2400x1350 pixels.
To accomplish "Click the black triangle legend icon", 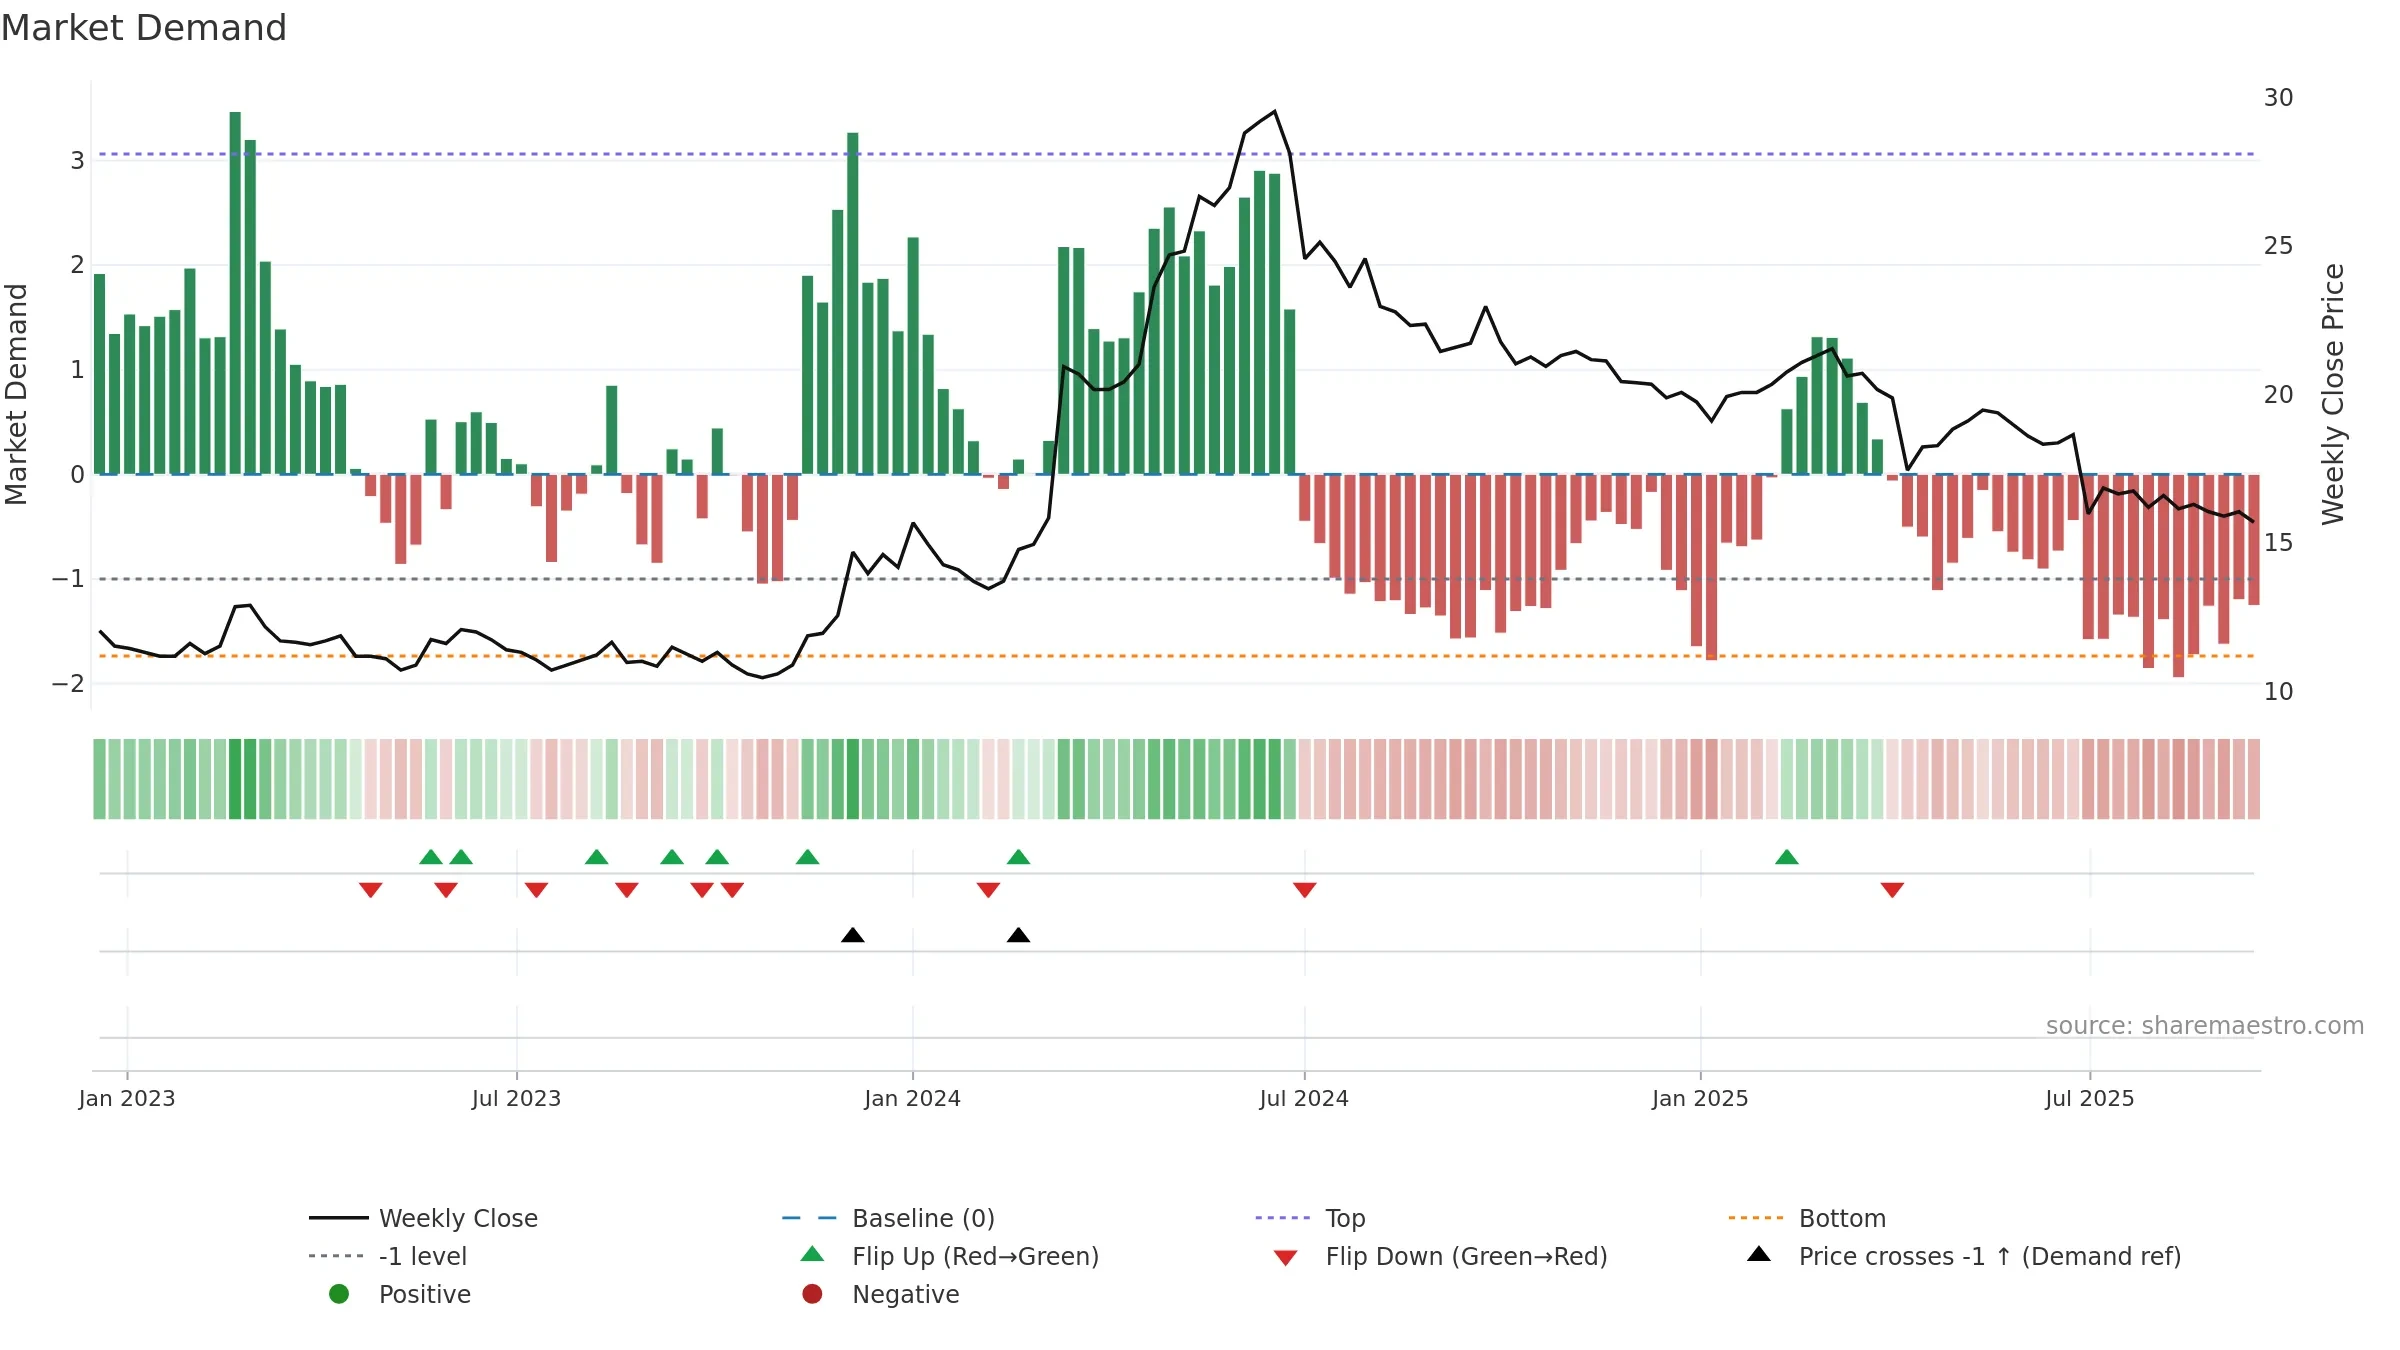I will point(1759,1254).
